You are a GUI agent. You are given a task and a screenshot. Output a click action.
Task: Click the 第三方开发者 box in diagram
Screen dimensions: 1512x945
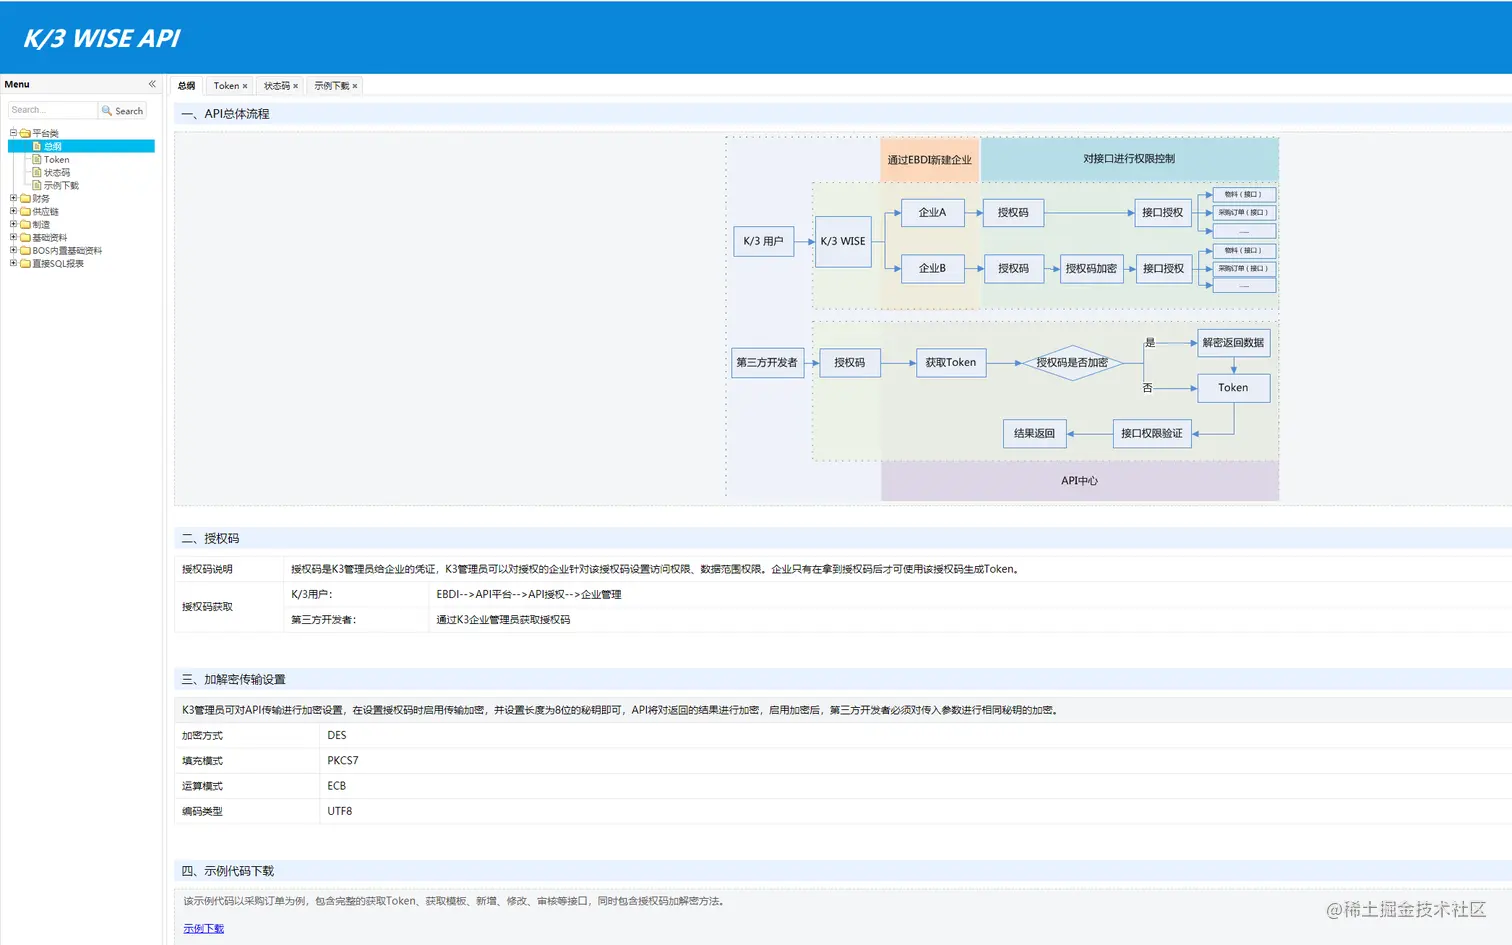(767, 362)
